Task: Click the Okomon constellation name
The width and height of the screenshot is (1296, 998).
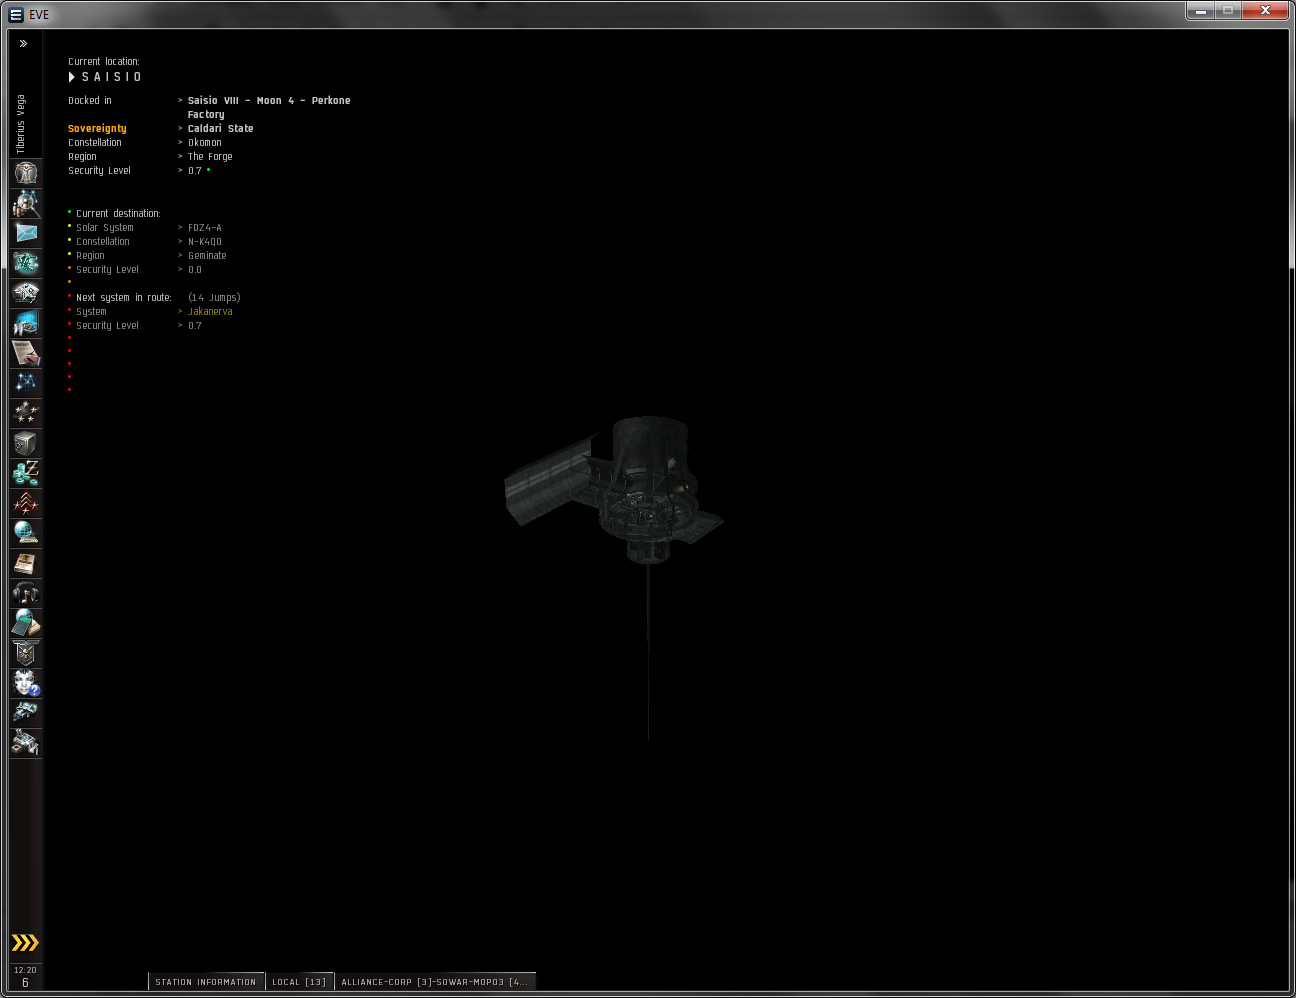Action: 205,143
